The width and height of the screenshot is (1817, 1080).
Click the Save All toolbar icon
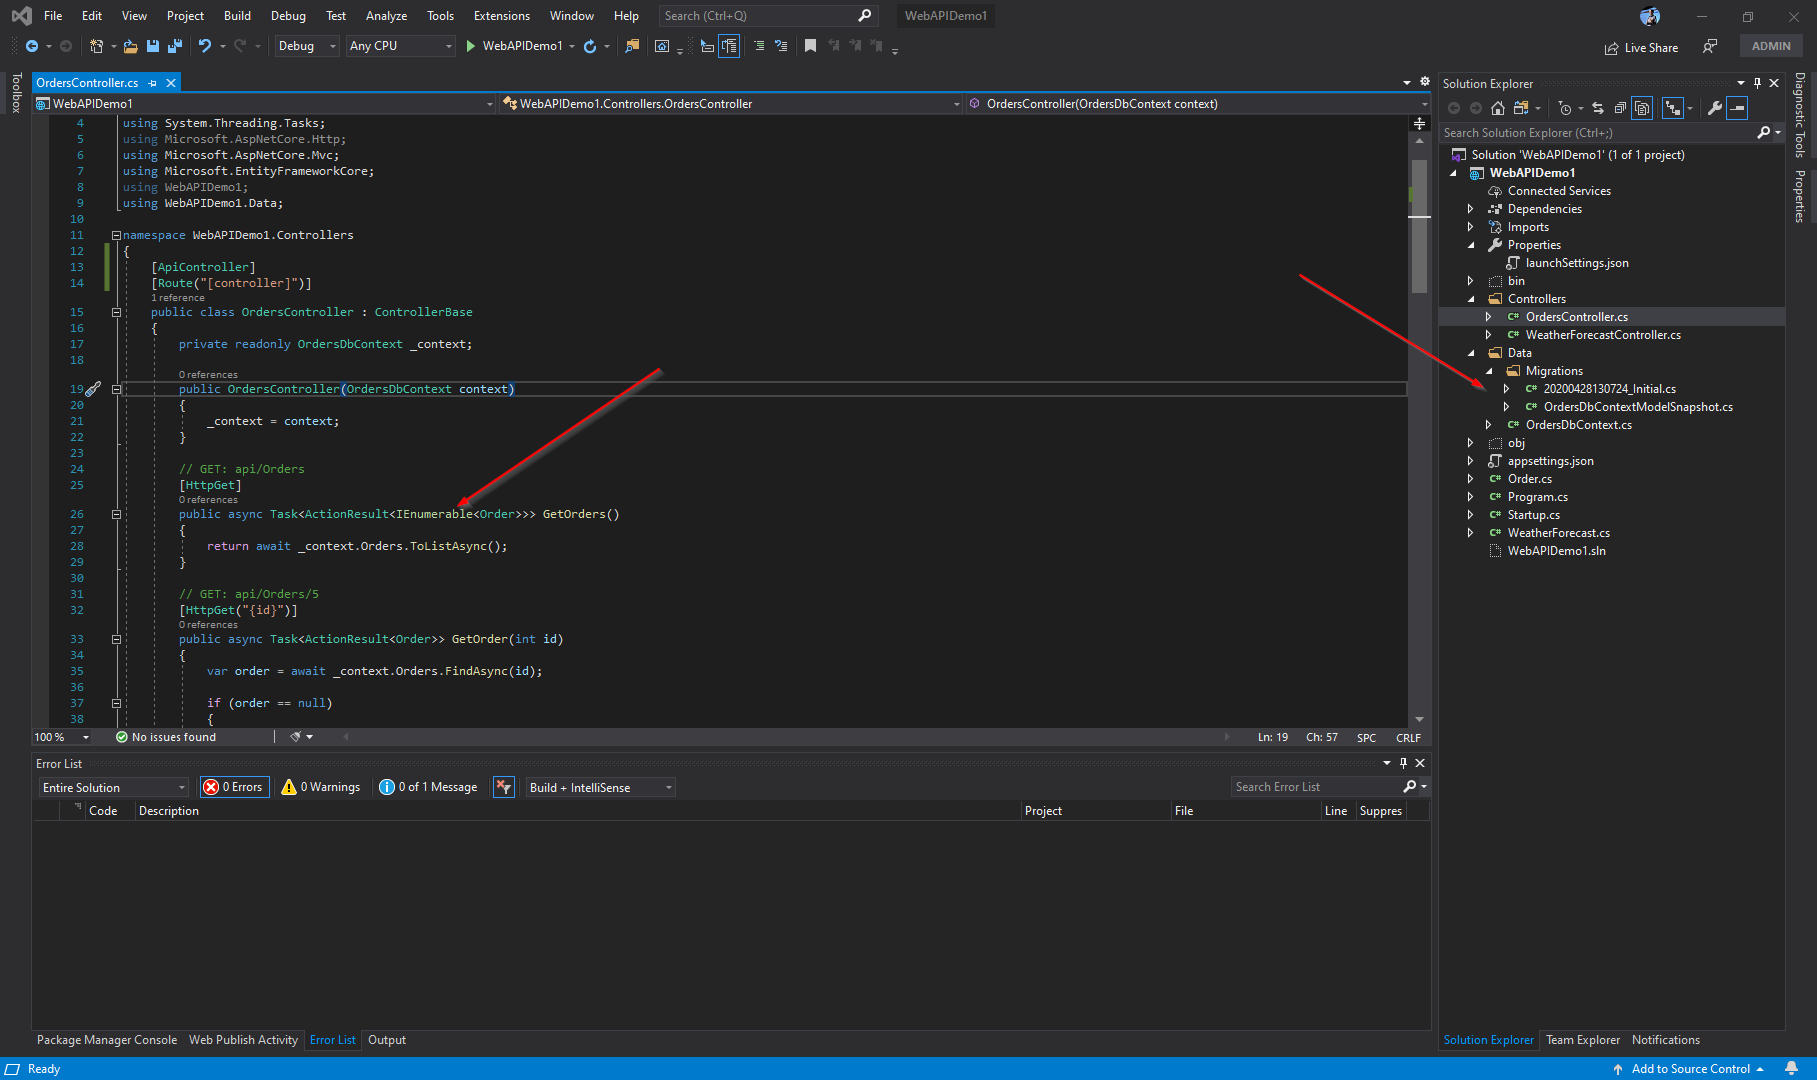click(x=174, y=46)
